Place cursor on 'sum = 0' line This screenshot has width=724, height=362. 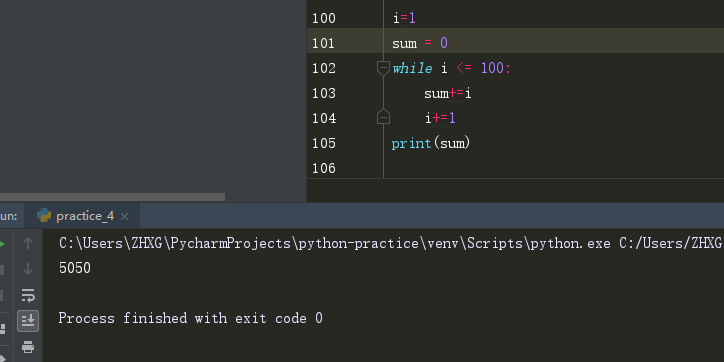coord(420,43)
